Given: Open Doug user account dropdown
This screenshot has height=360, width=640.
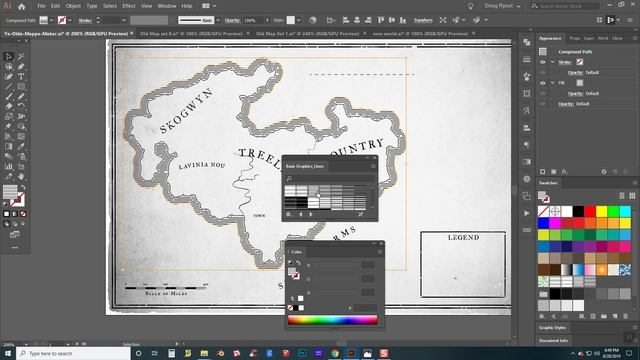Looking at the screenshot, I should [x=502, y=6].
